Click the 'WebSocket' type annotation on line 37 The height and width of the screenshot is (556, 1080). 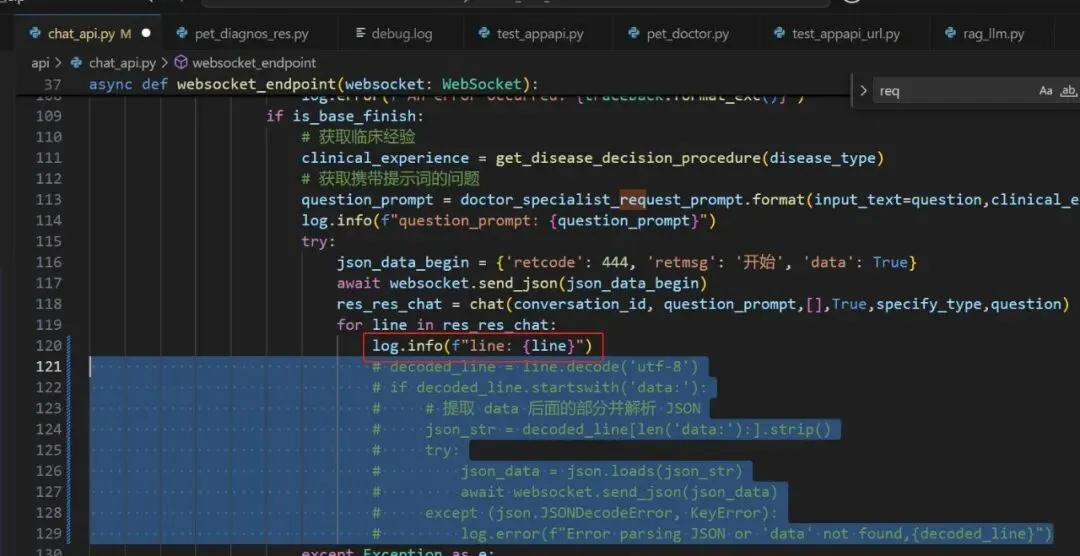coord(481,84)
